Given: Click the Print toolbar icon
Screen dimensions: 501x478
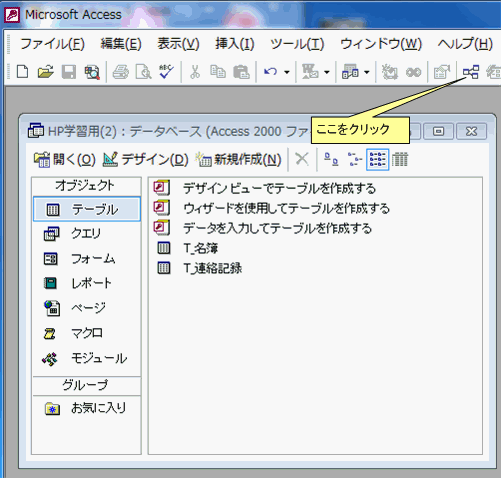Looking at the screenshot, I should (x=120, y=72).
